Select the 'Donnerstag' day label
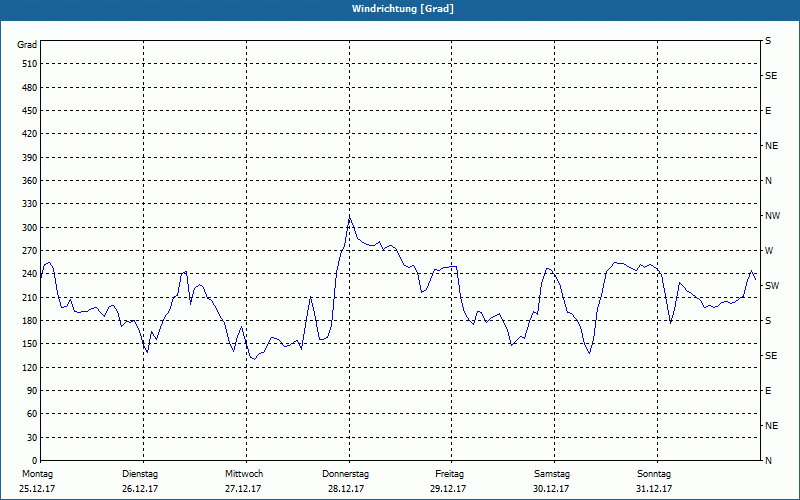Screen dimensions: 800x500 345,474
